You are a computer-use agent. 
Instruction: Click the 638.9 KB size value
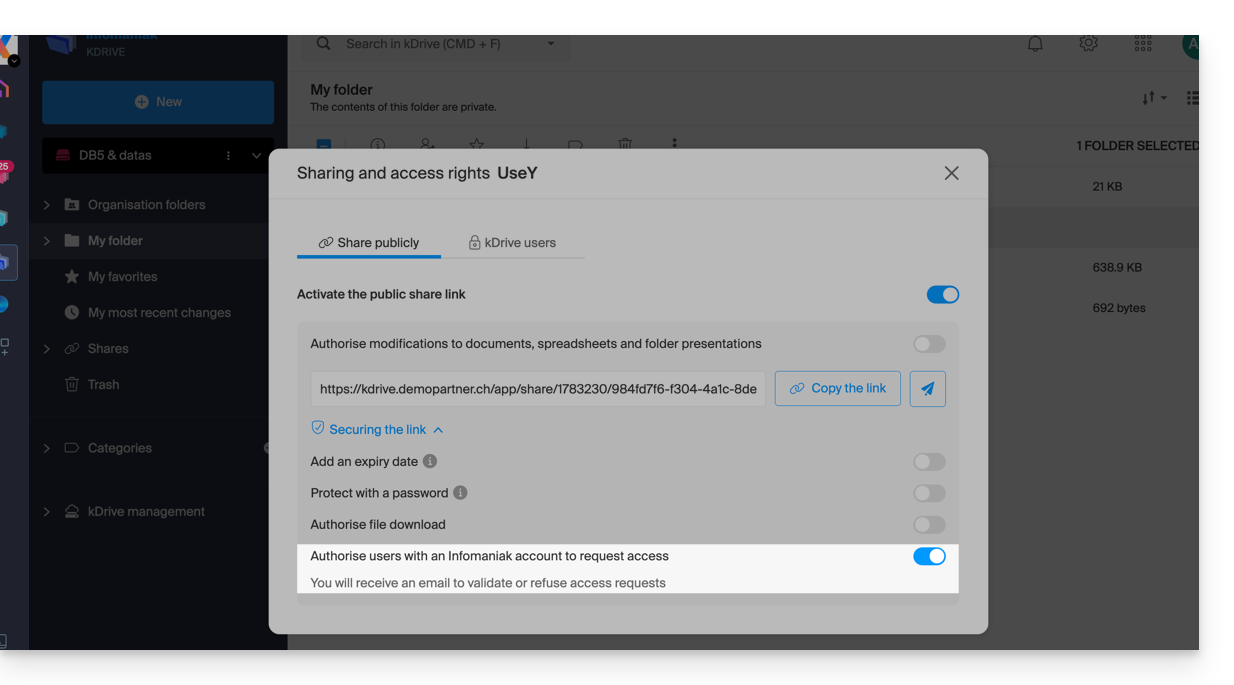tap(1117, 268)
